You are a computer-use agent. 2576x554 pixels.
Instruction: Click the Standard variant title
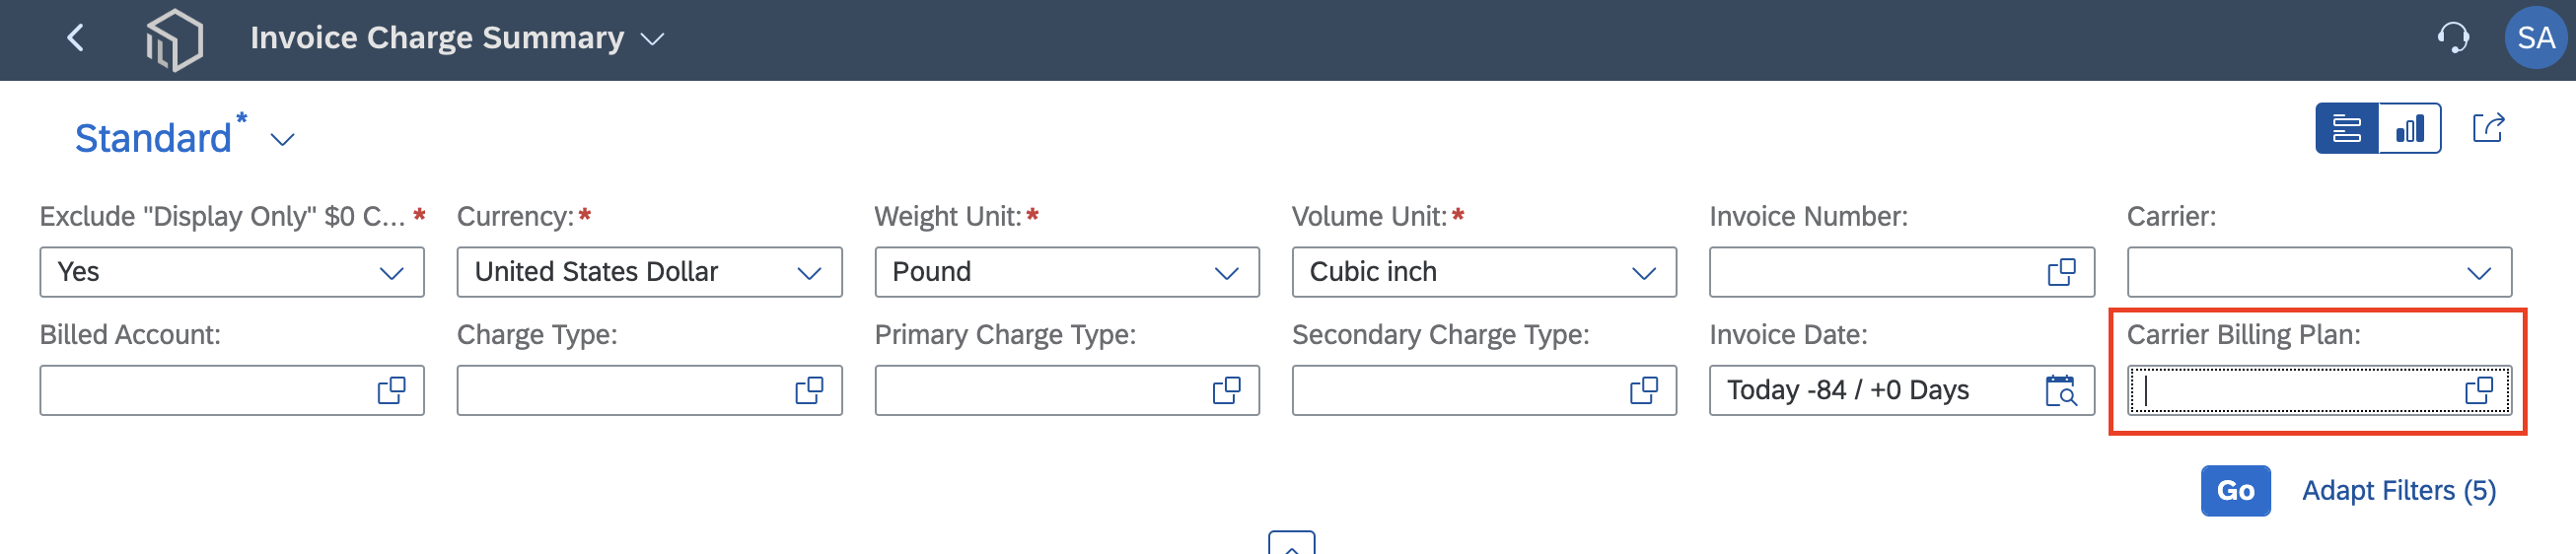tap(153, 138)
